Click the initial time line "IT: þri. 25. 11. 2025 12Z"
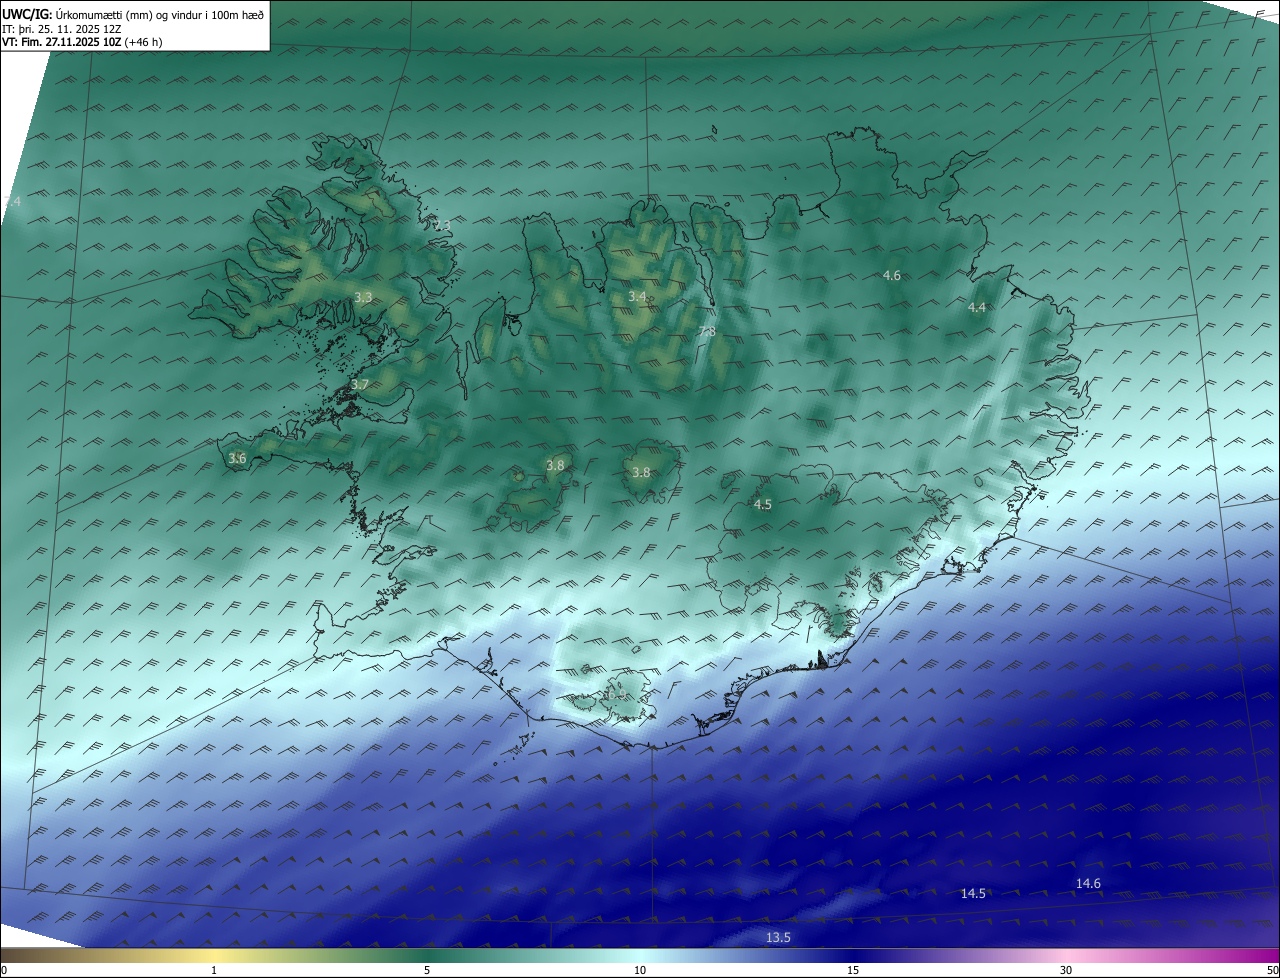Screen dimensions: 1280x978 (x=61, y=28)
